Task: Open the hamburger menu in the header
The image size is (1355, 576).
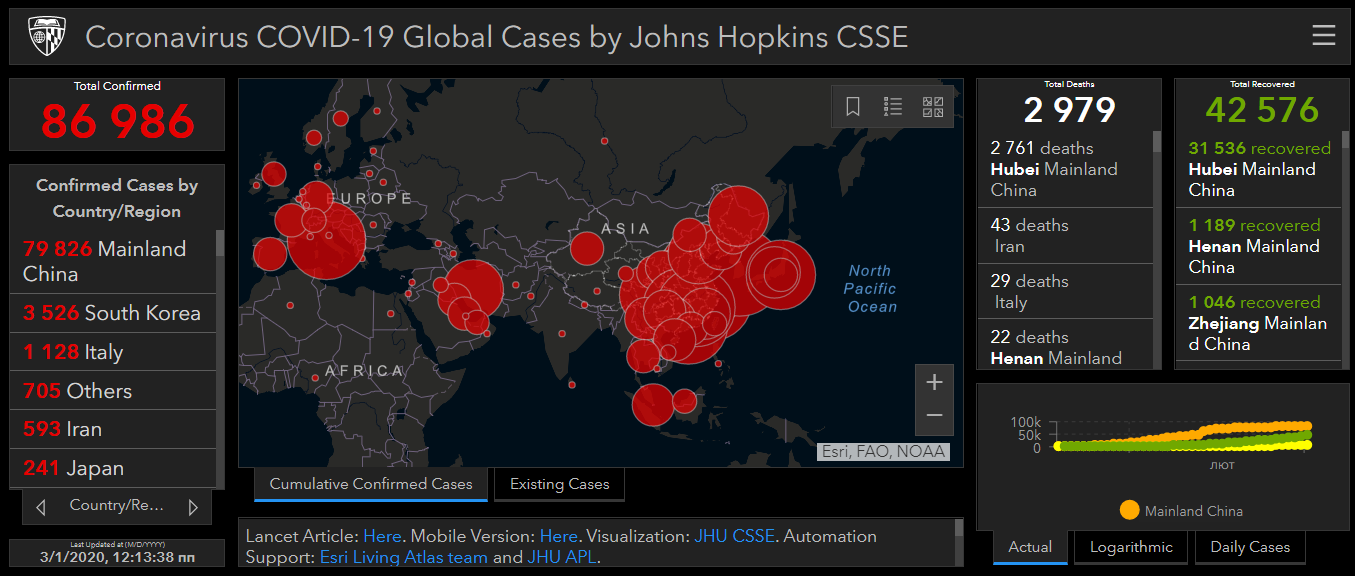Action: point(1323,36)
